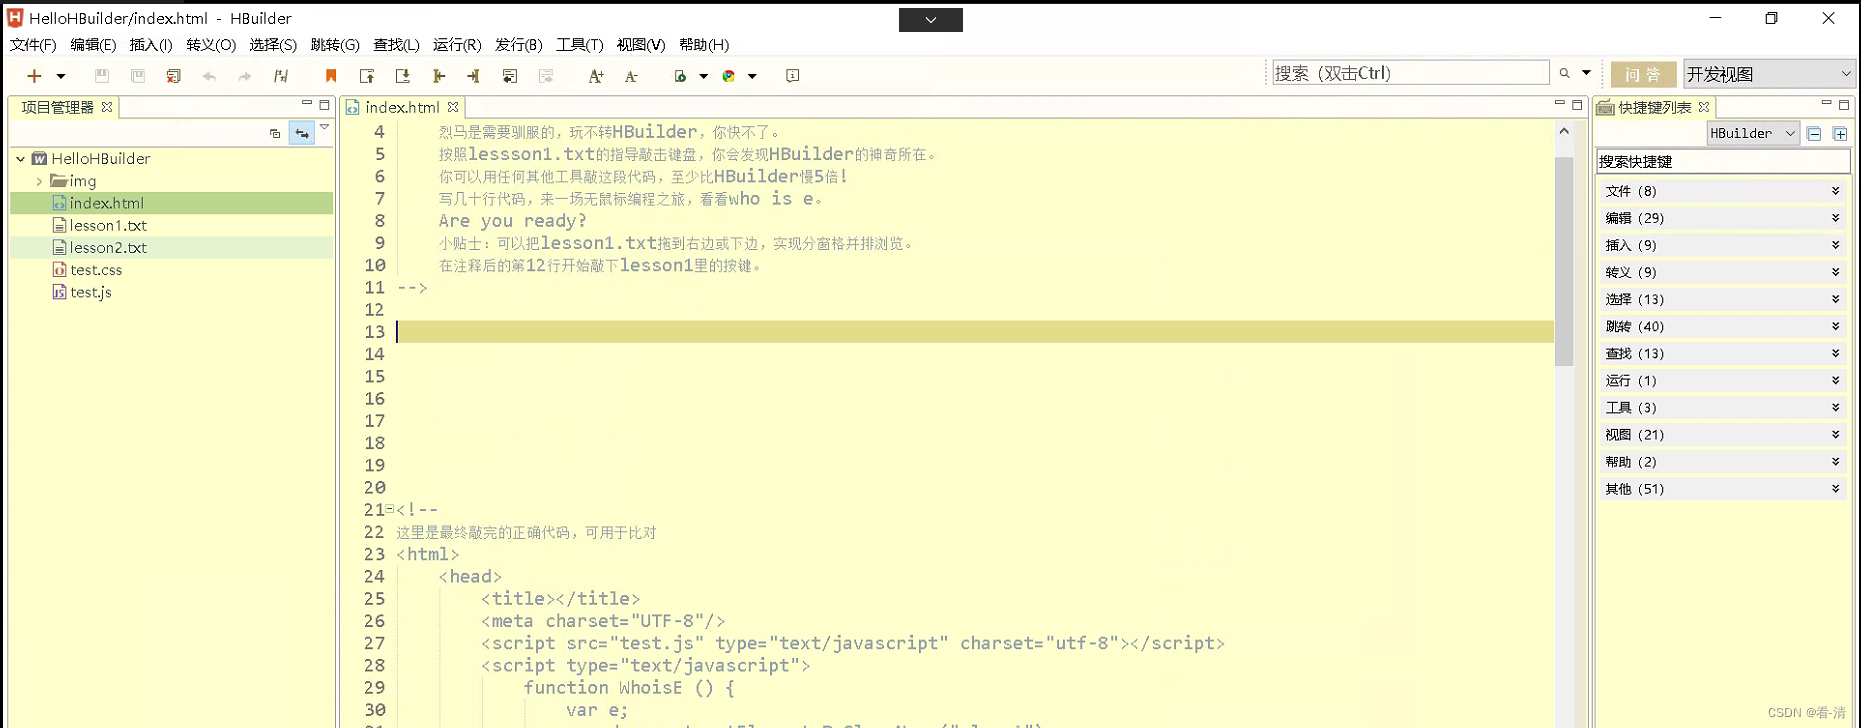Click the editor vertical scrollbar thumb
The height and width of the screenshot is (728, 1861).
pyautogui.click(x=1564, y=262)
